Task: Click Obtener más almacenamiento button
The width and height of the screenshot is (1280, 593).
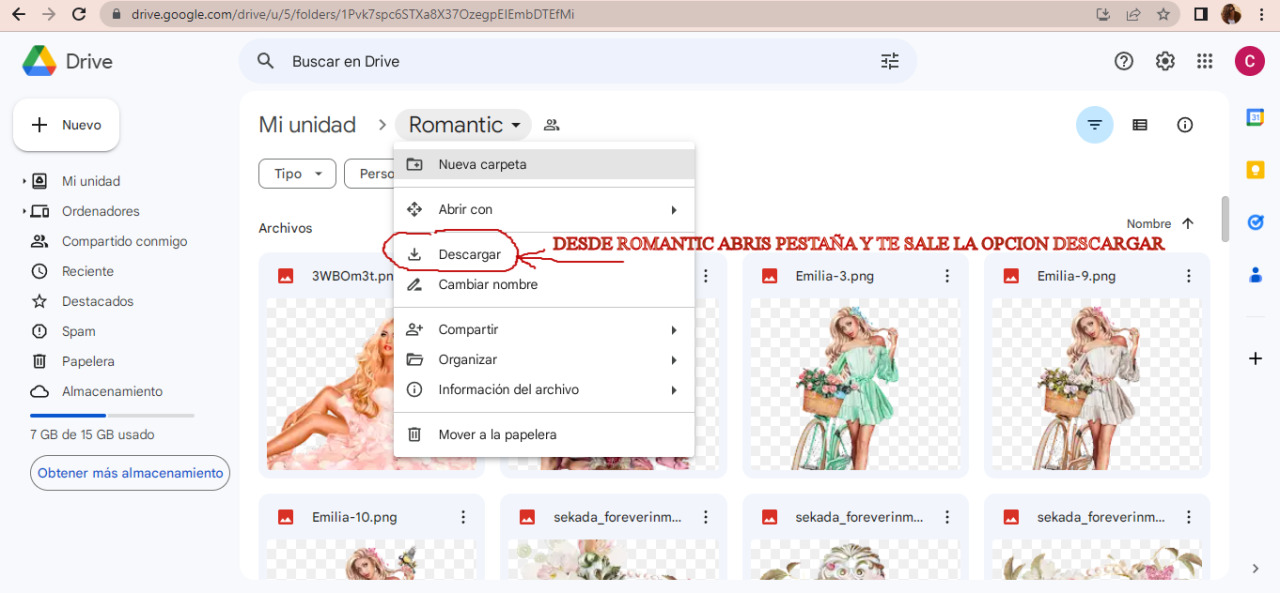Action: pyautogui.click(x=130, y=473)
